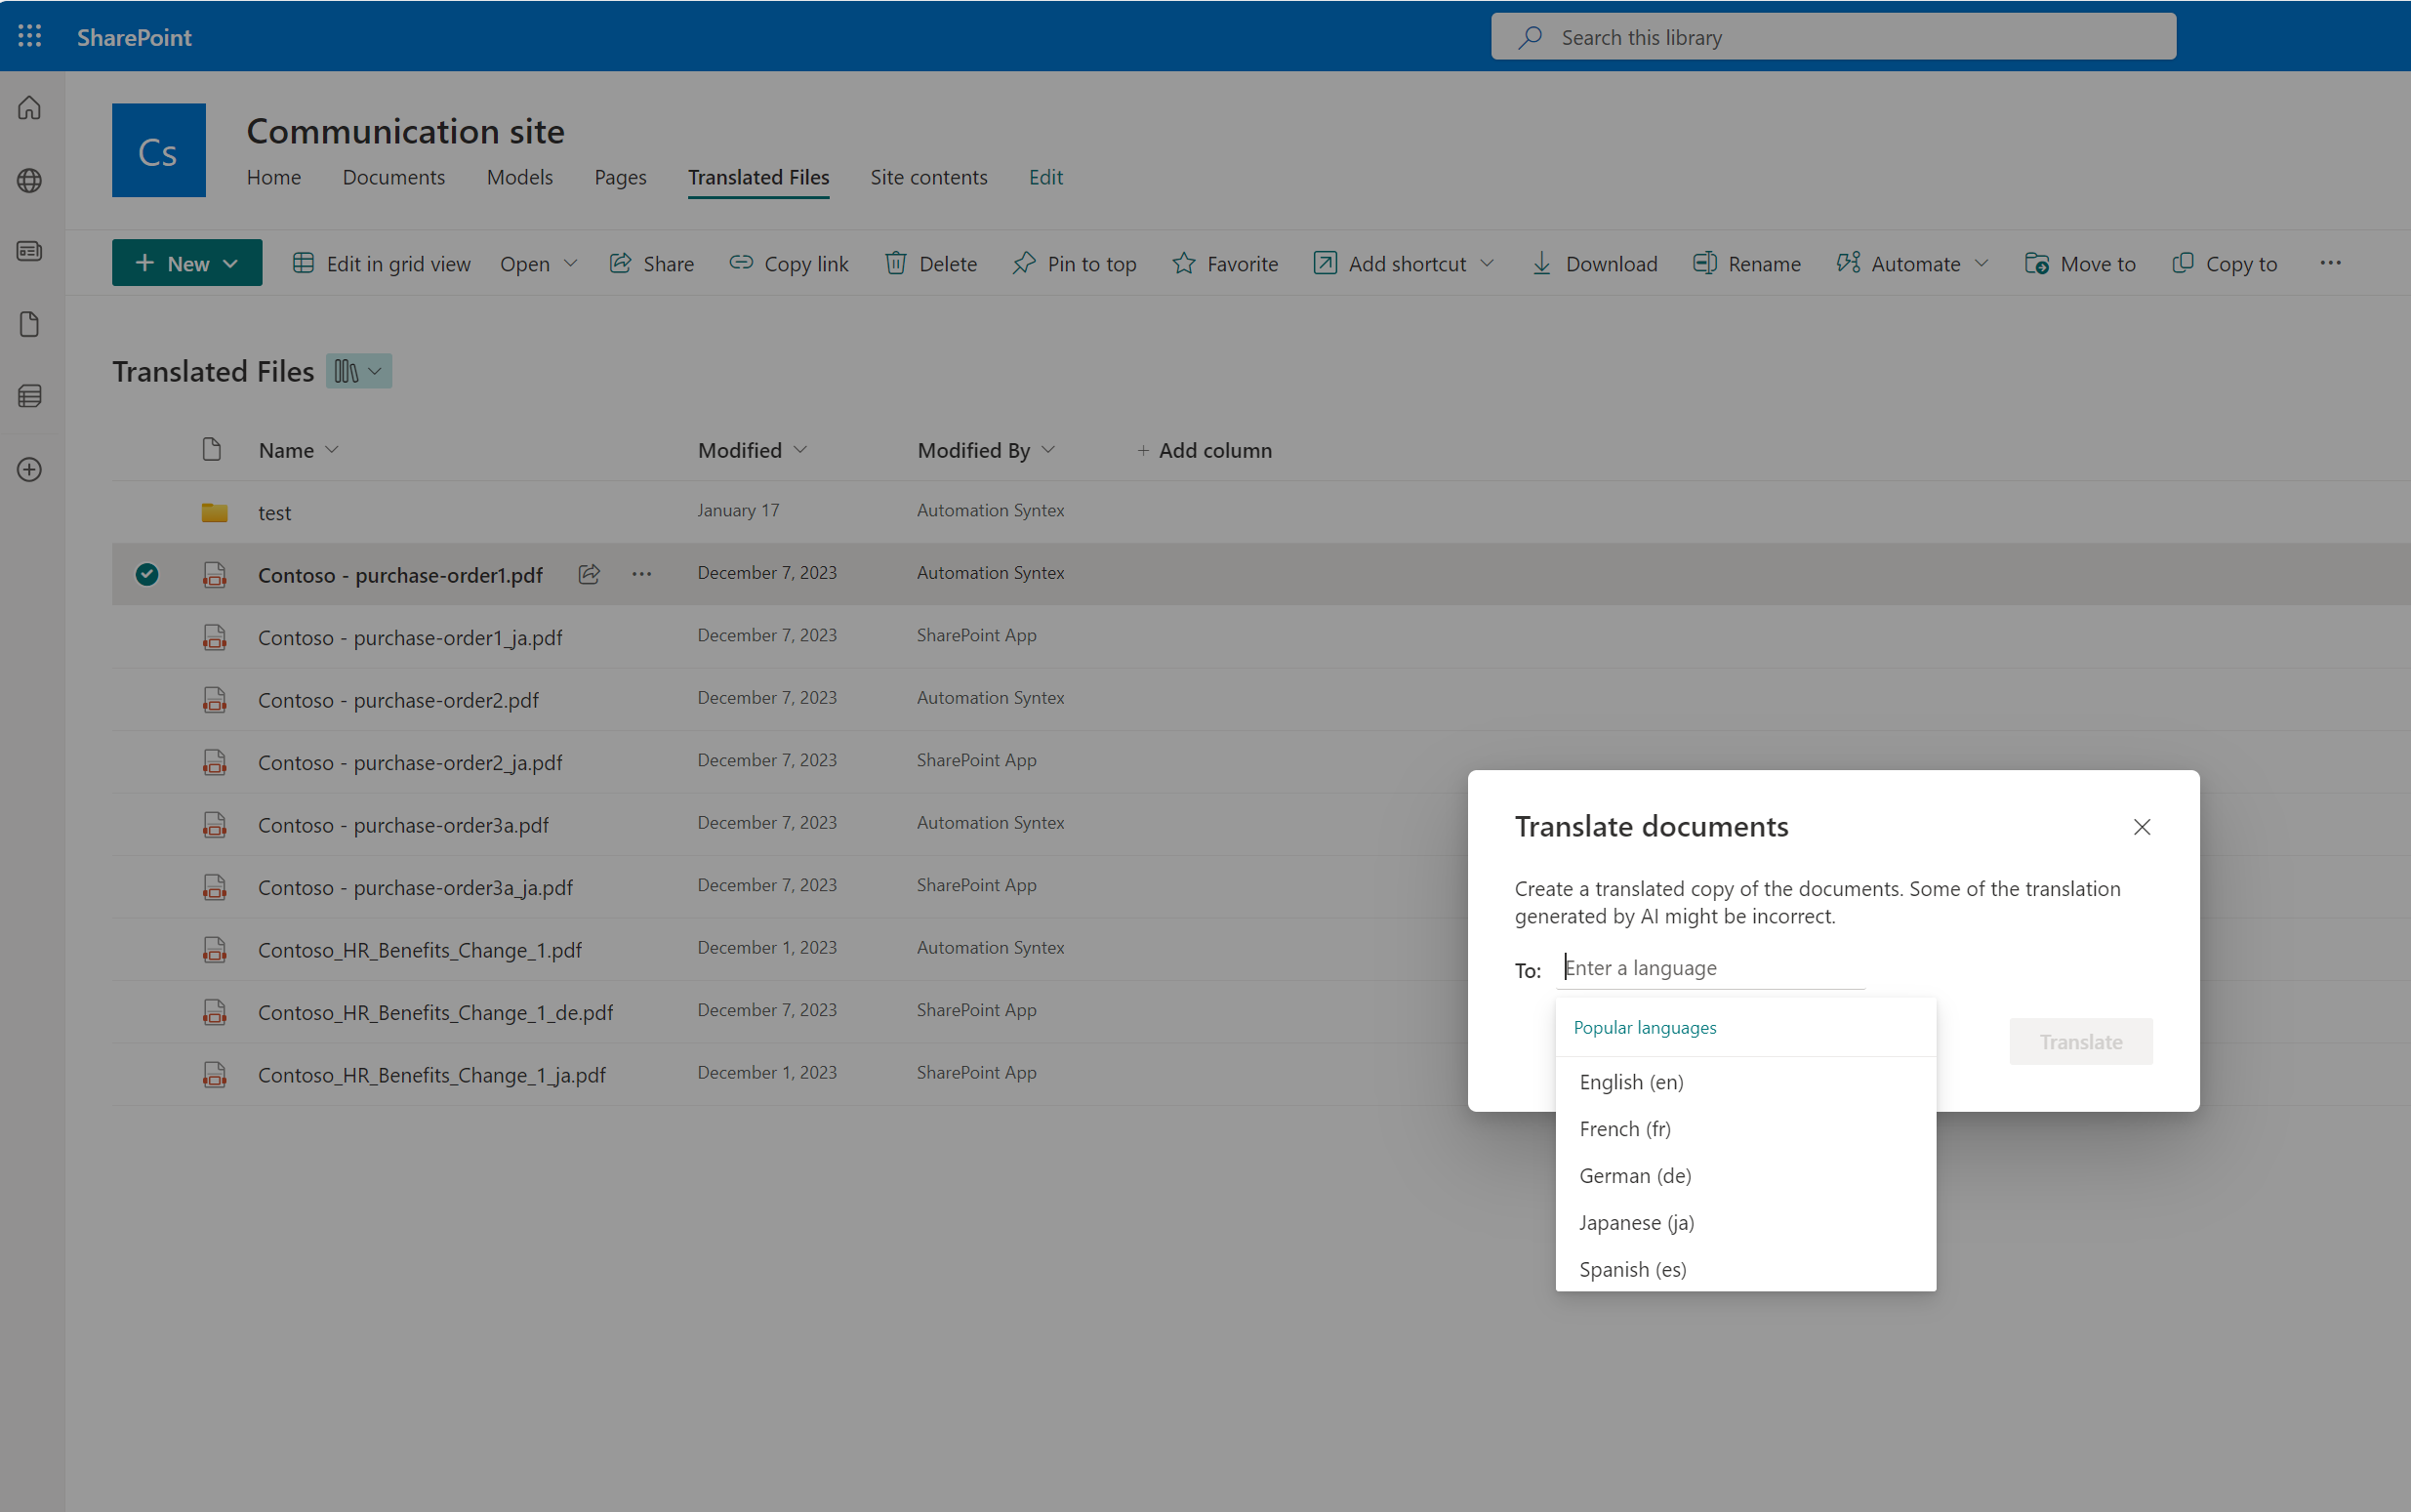2411x1512 pixels.
Task: Switch to the Documents tab
Action: coord(394,177)
